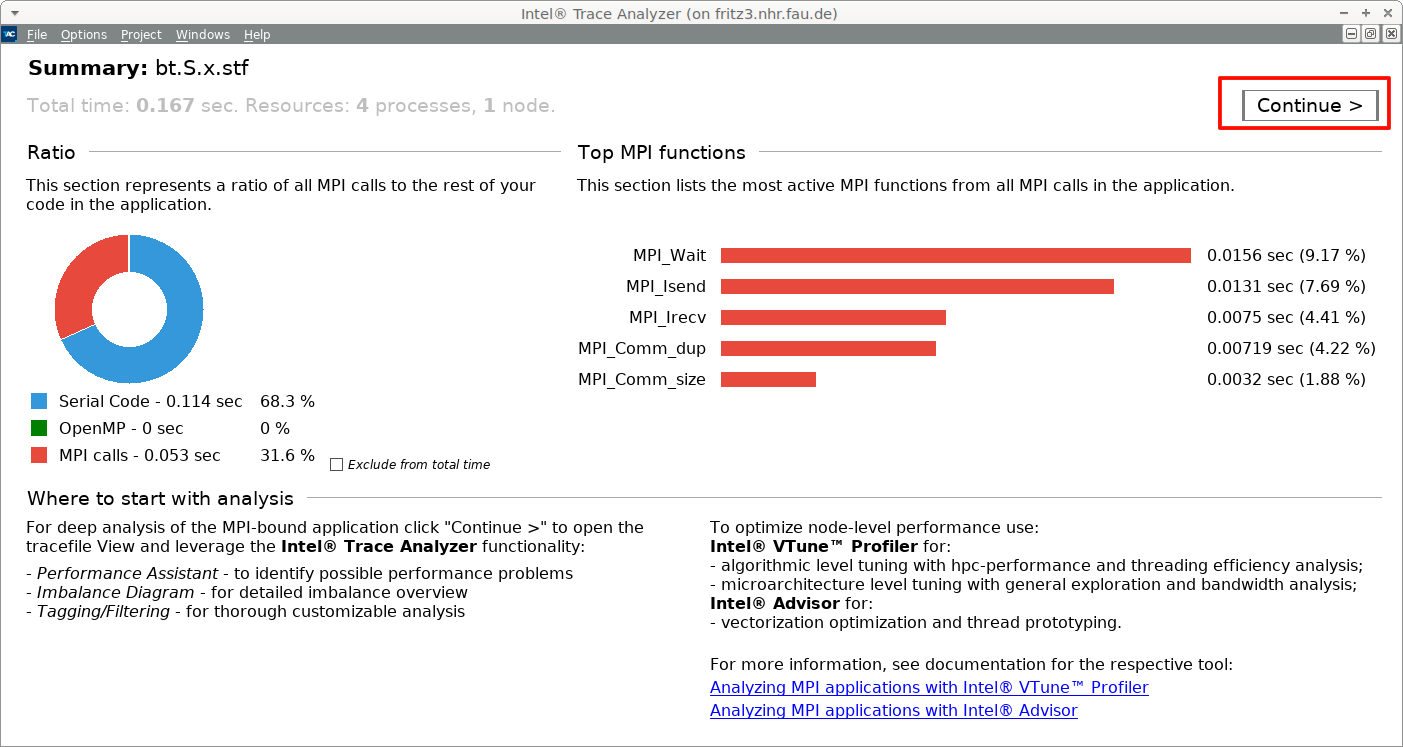Maximize the main window from title bar
Viewport: 1403px width, 747px height.
1366,13
